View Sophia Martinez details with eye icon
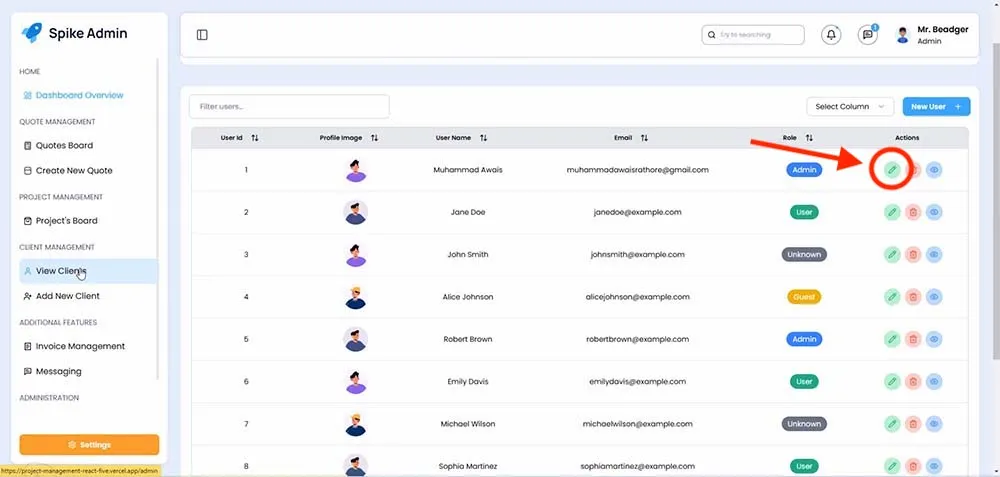The width and height of the screenshot is (1000, 477). (x=934, y=466)
